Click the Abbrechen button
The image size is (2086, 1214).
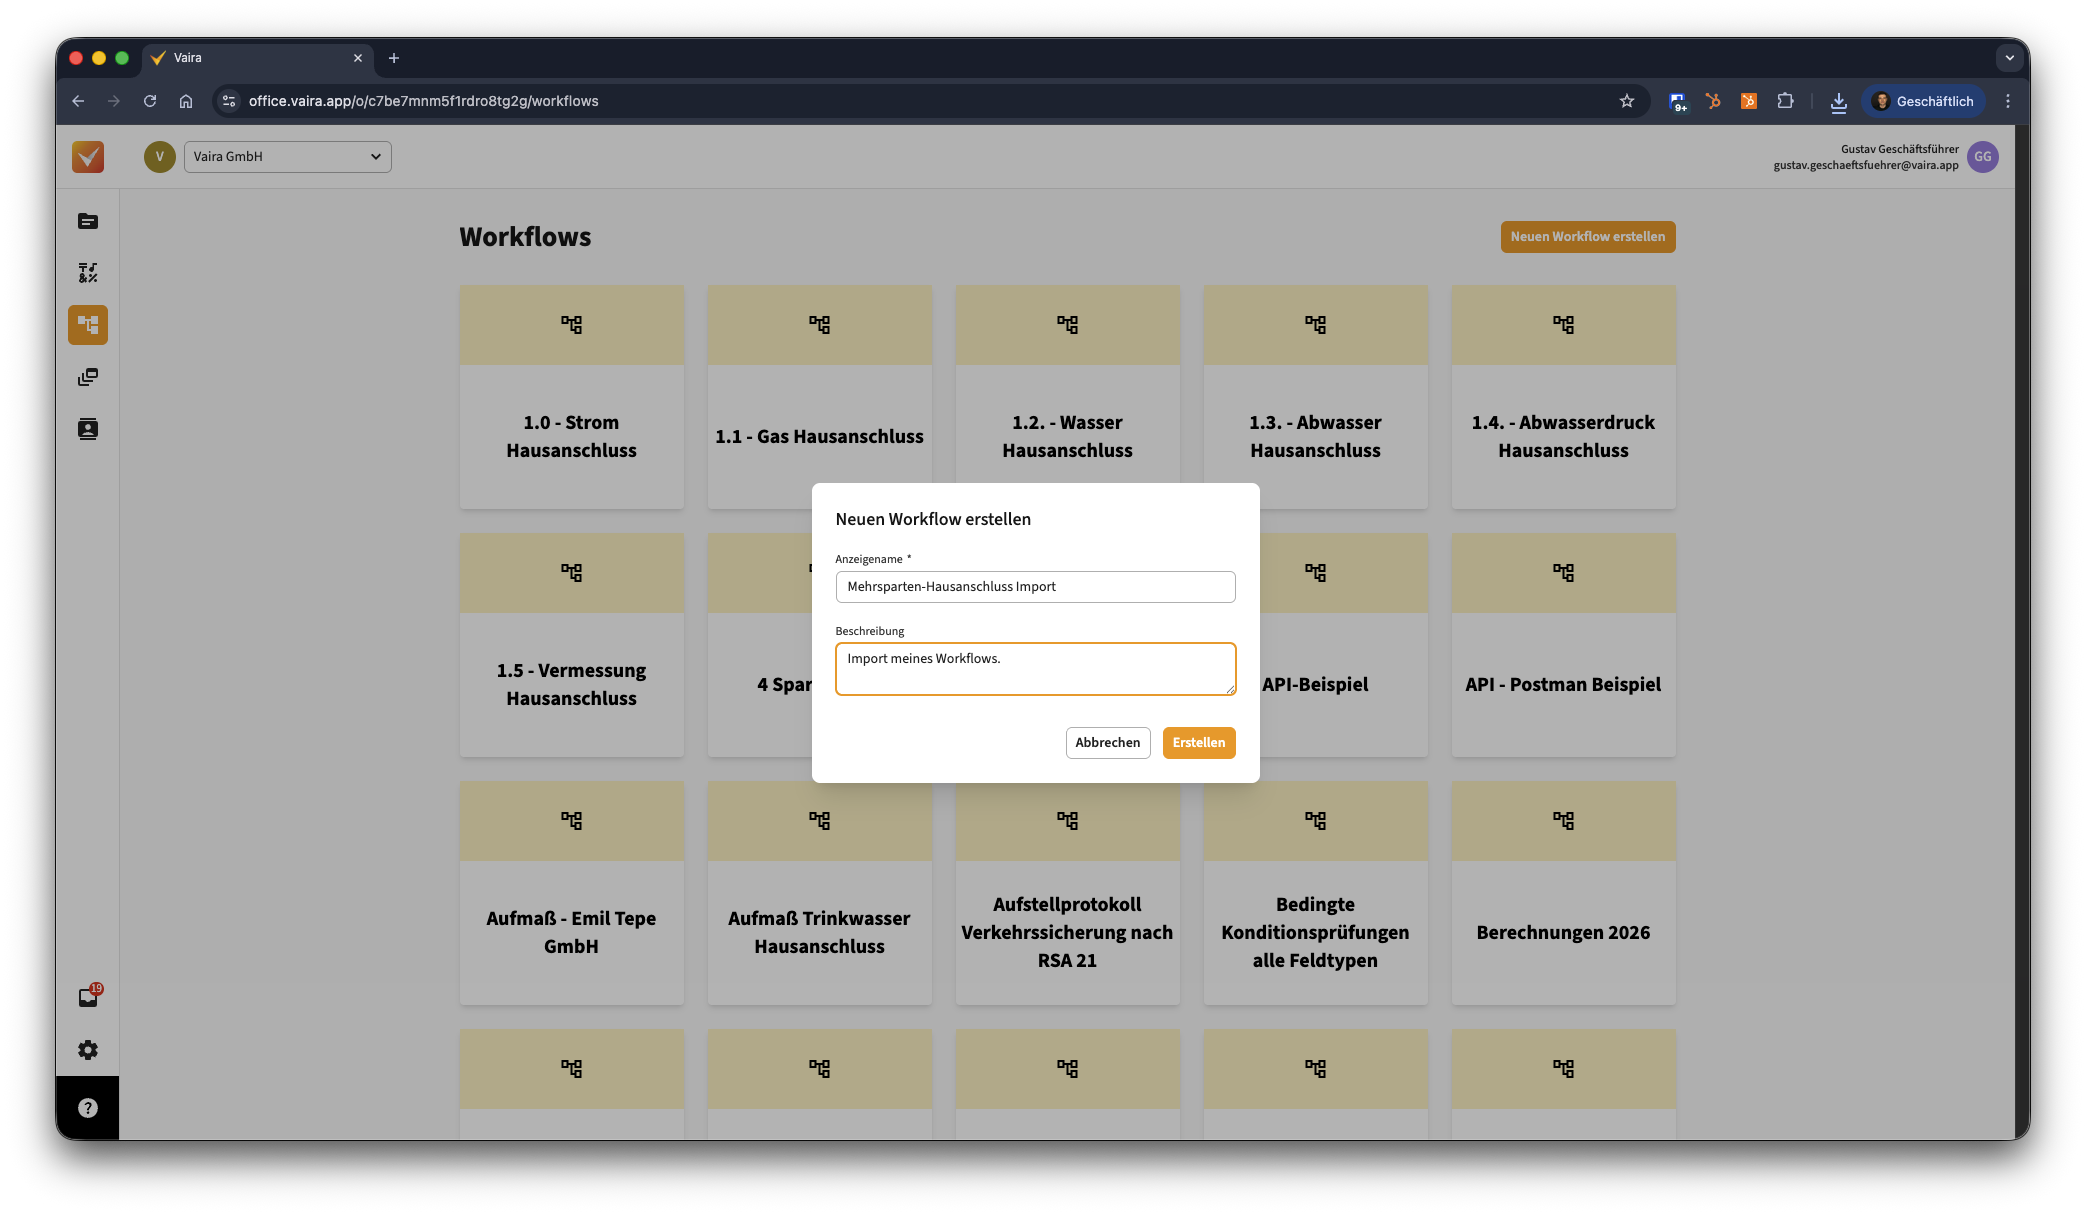click(x=1107, y=743)
